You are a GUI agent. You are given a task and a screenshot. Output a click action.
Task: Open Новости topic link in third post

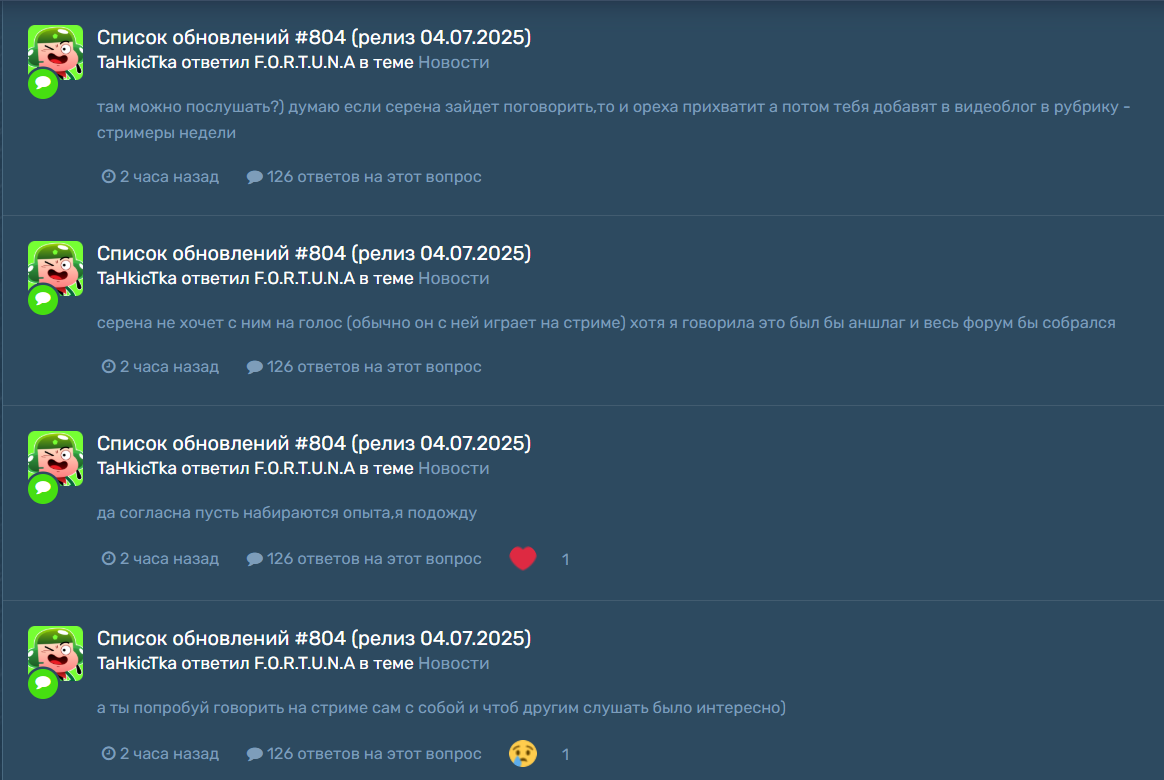tap(454, 468)
